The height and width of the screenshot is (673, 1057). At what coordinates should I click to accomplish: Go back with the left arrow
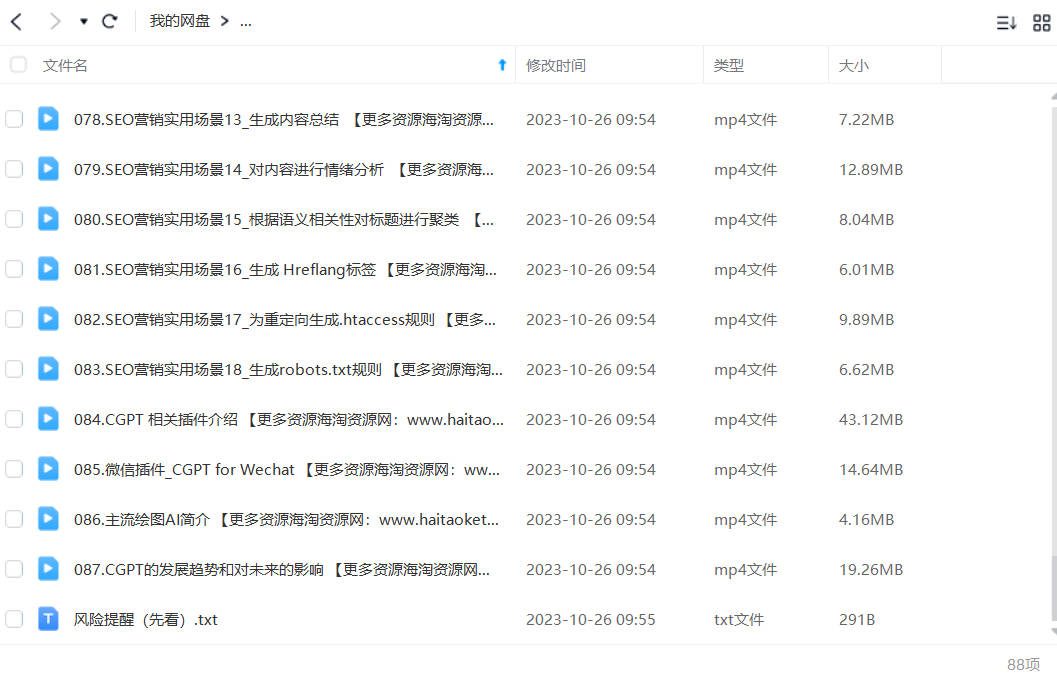click(x=17, y=22)
